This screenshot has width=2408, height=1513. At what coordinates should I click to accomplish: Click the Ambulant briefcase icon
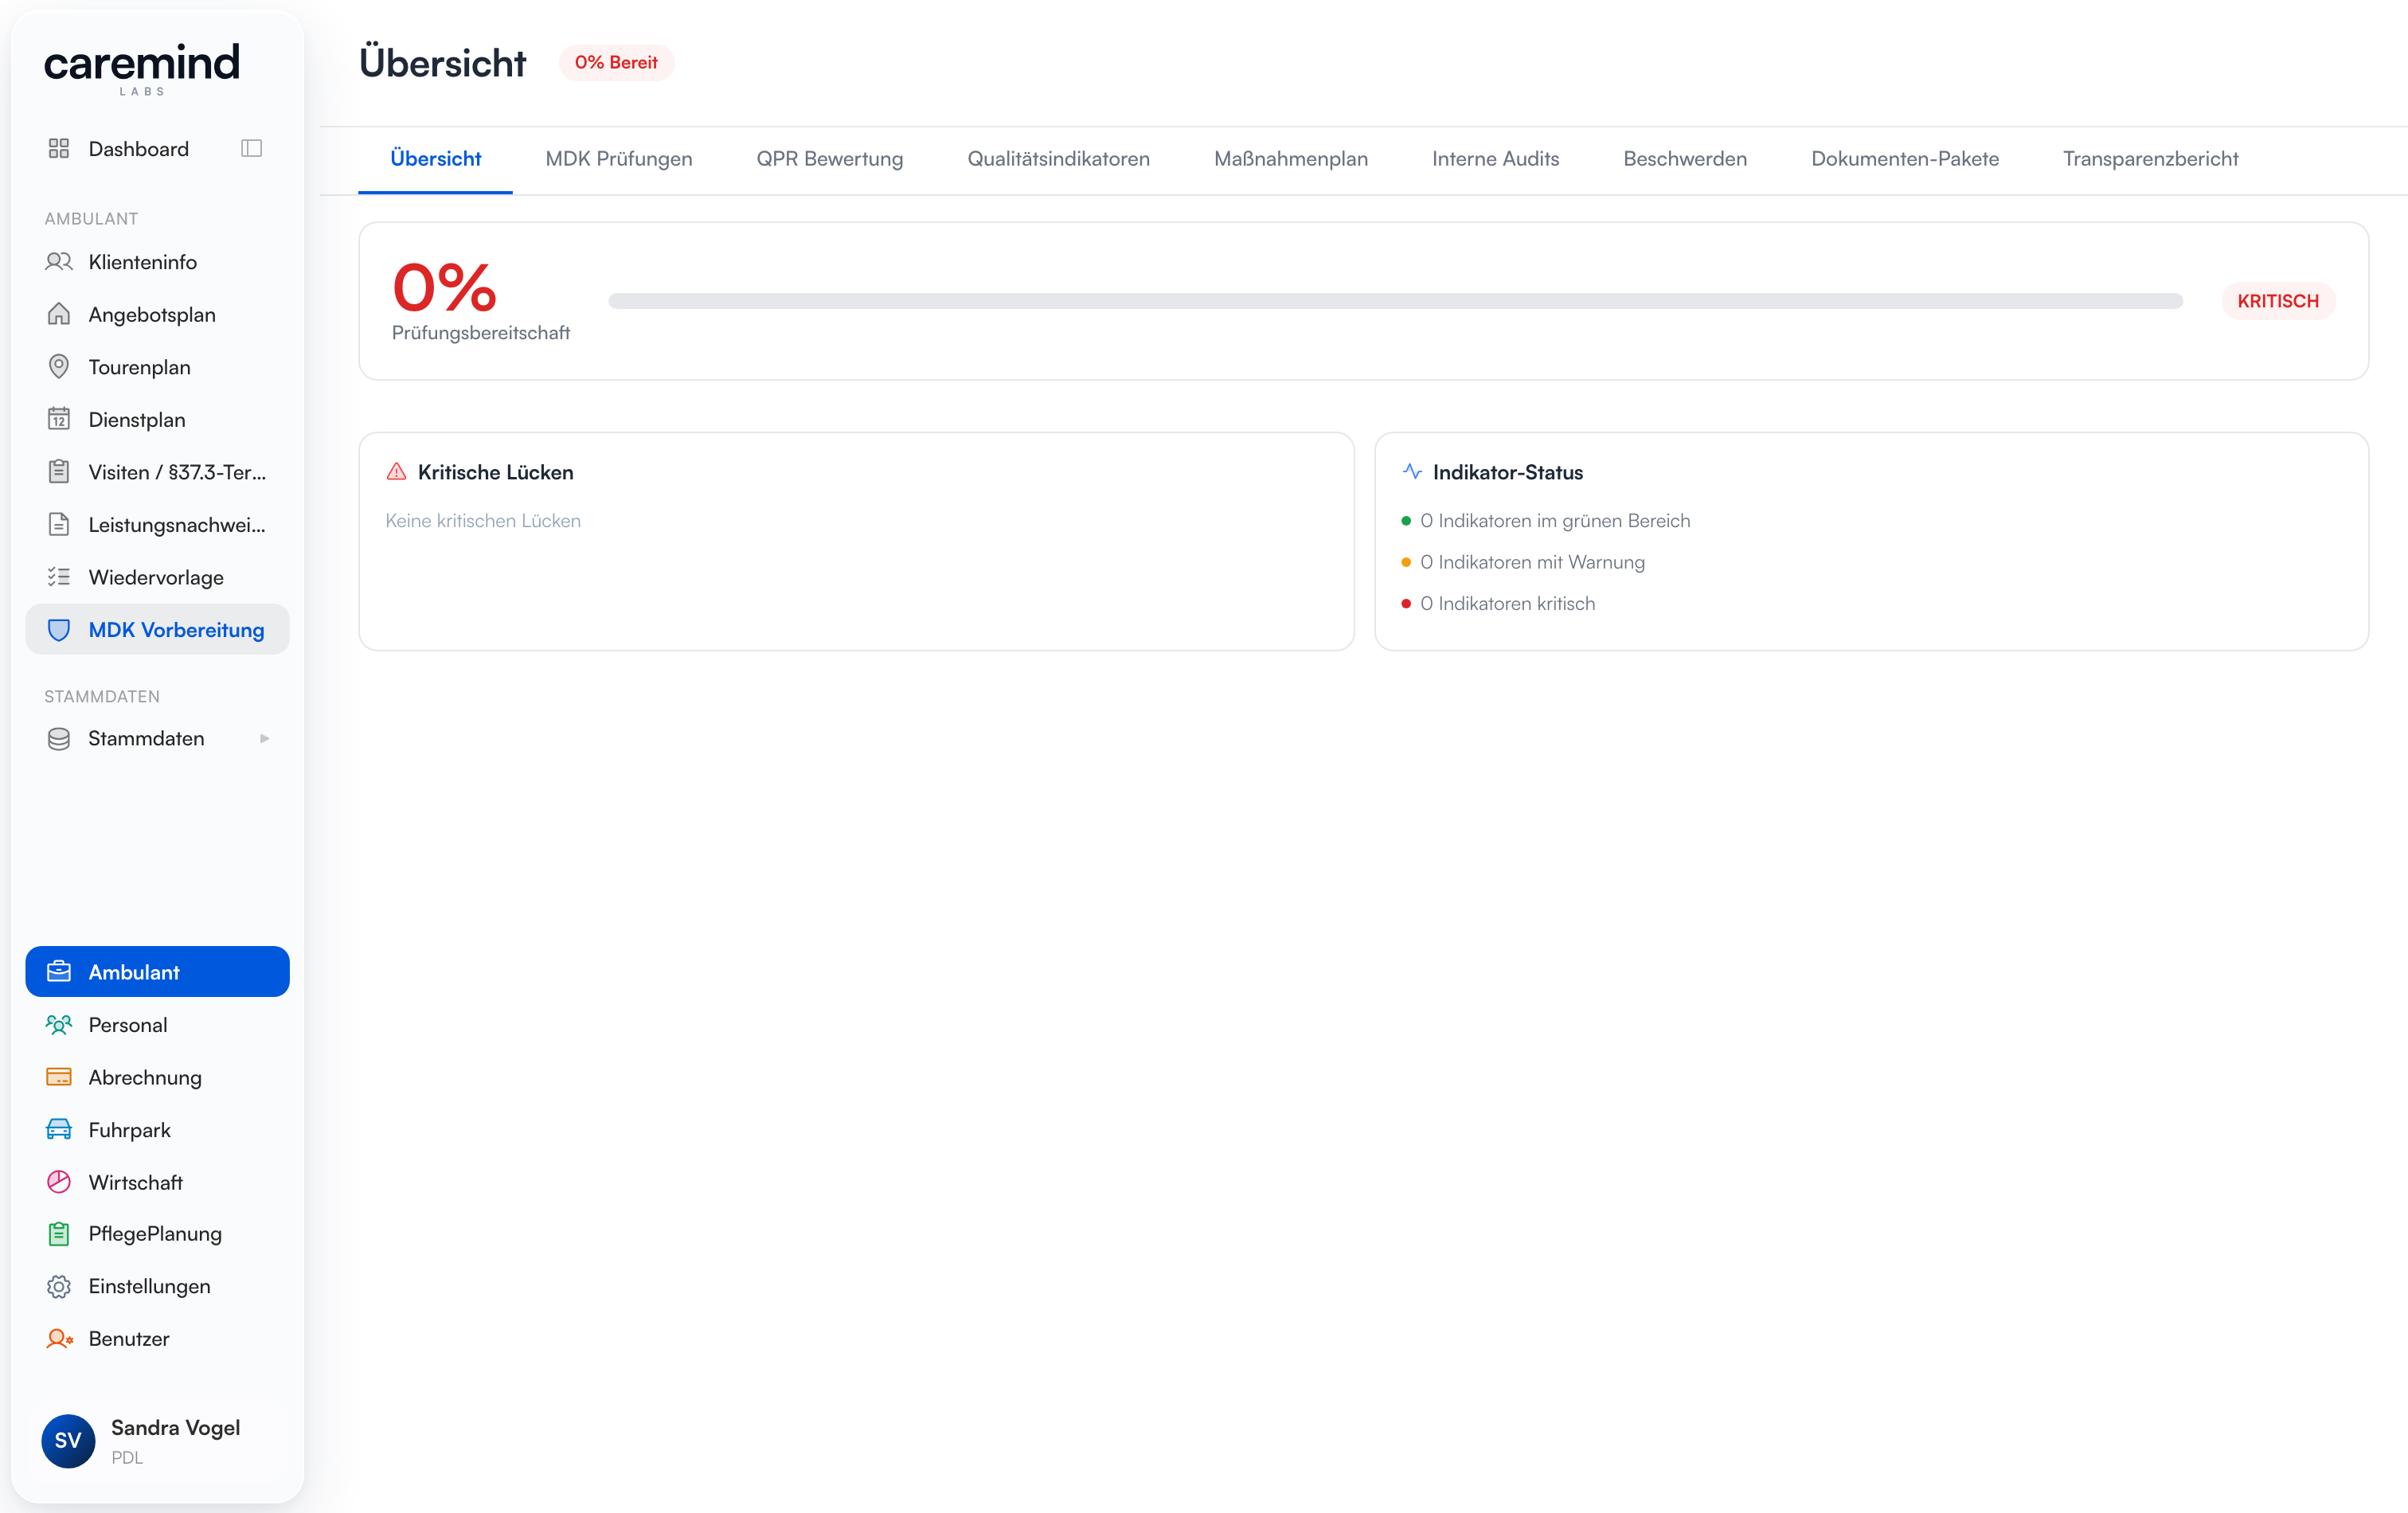[x=59, y=972]
